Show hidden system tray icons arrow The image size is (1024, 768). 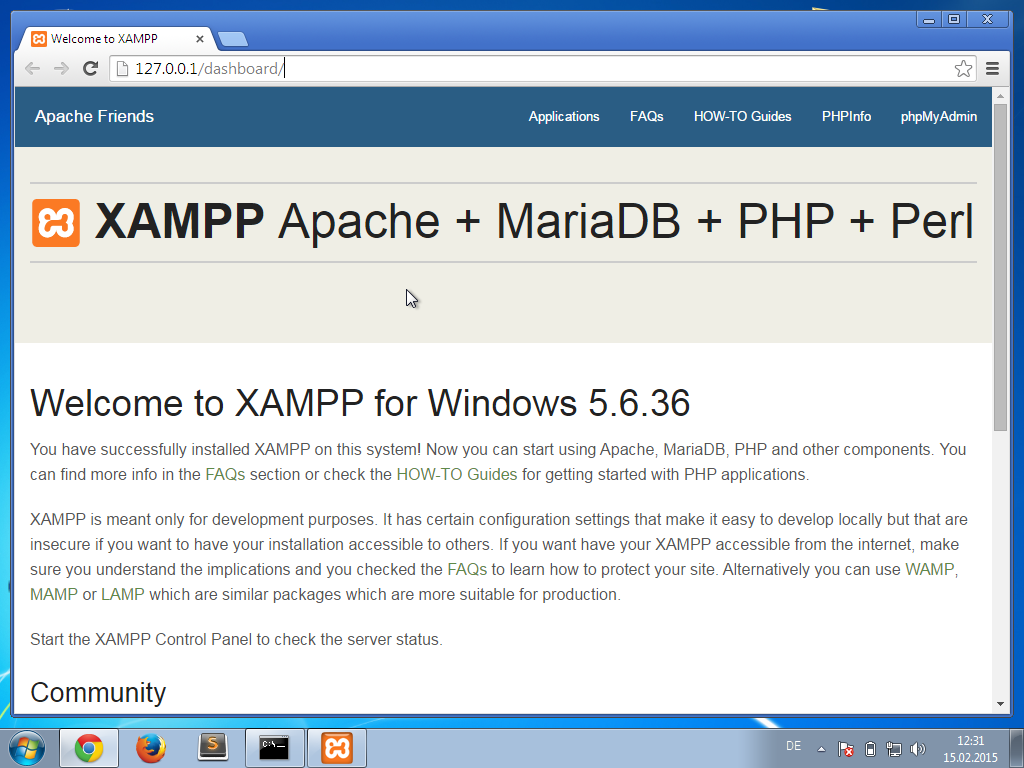click(x=821, y=749)
